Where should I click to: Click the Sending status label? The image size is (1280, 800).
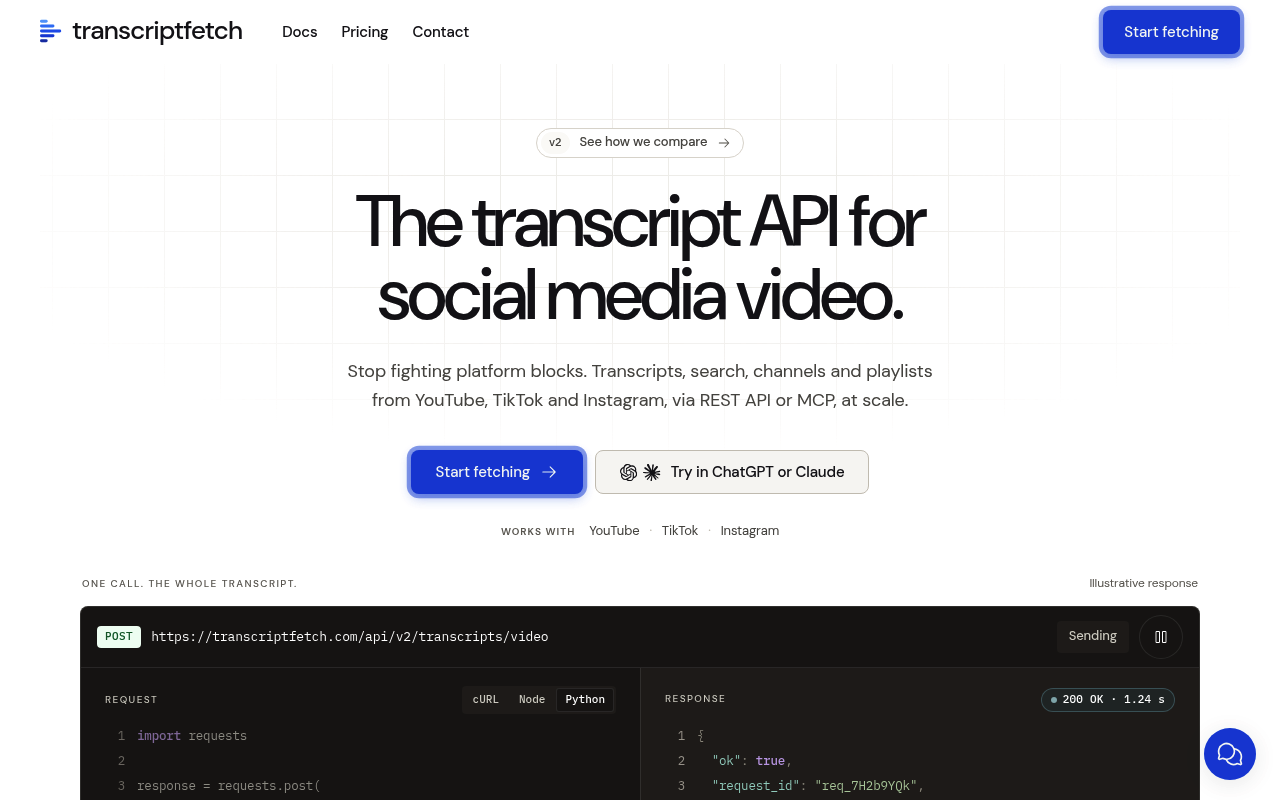coord(1093,636)
